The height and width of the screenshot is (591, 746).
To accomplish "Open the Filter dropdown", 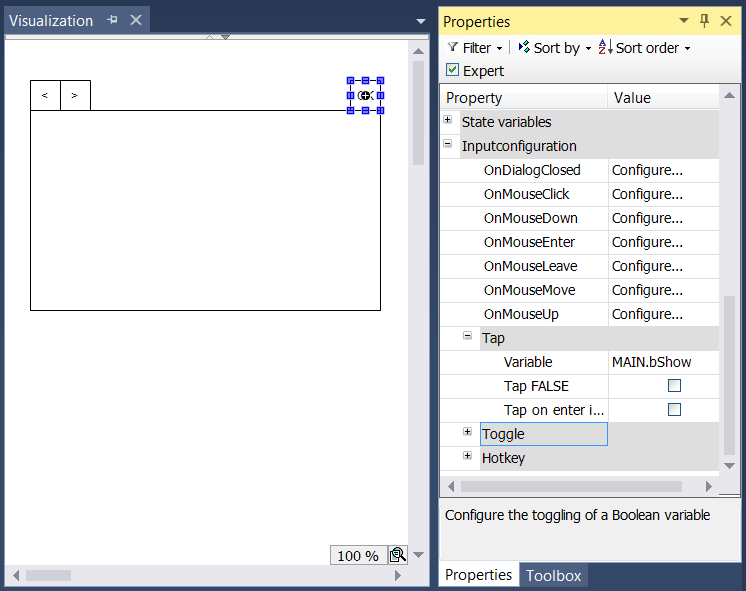I will (x=499, y=48).
